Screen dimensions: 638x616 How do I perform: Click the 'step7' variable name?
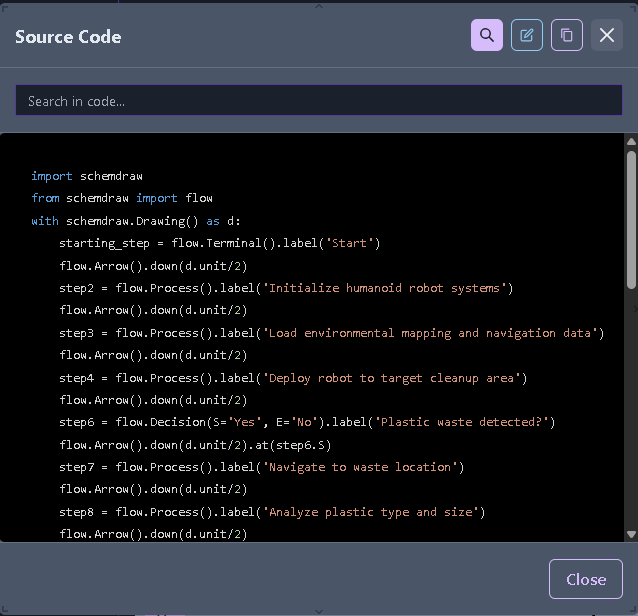point(76,467)
